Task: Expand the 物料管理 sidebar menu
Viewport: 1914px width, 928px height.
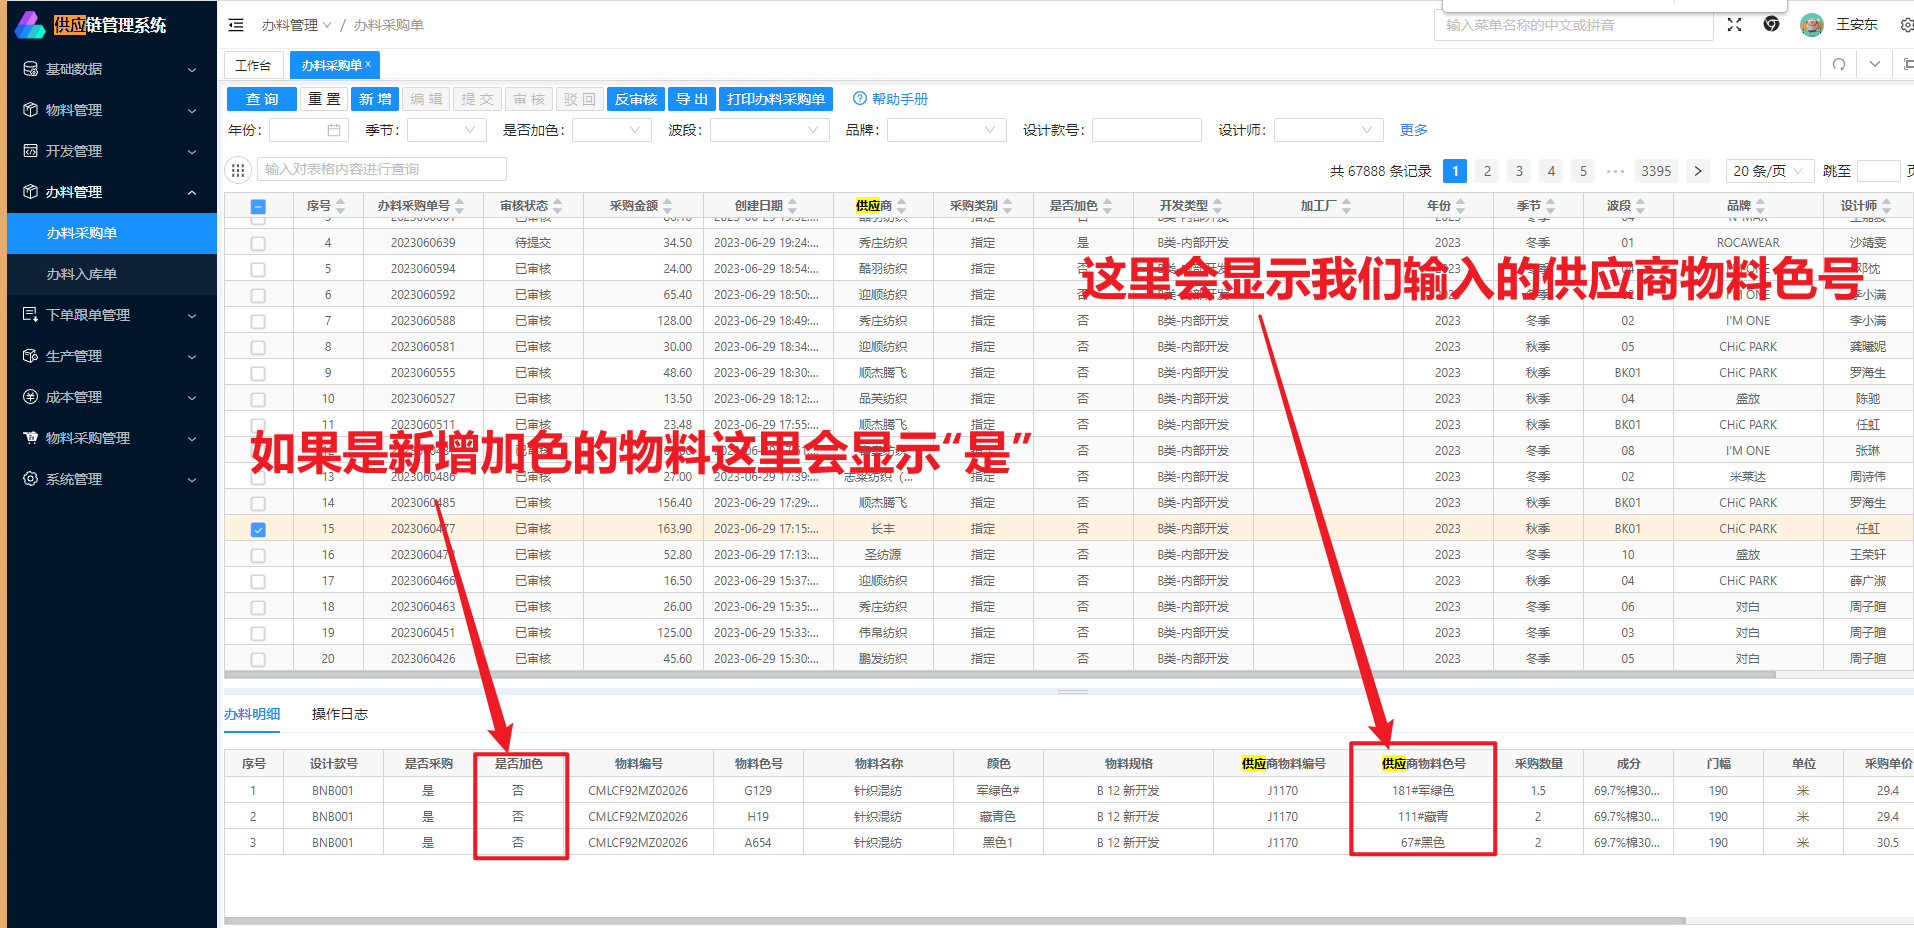Action: (x=110, y=110)
